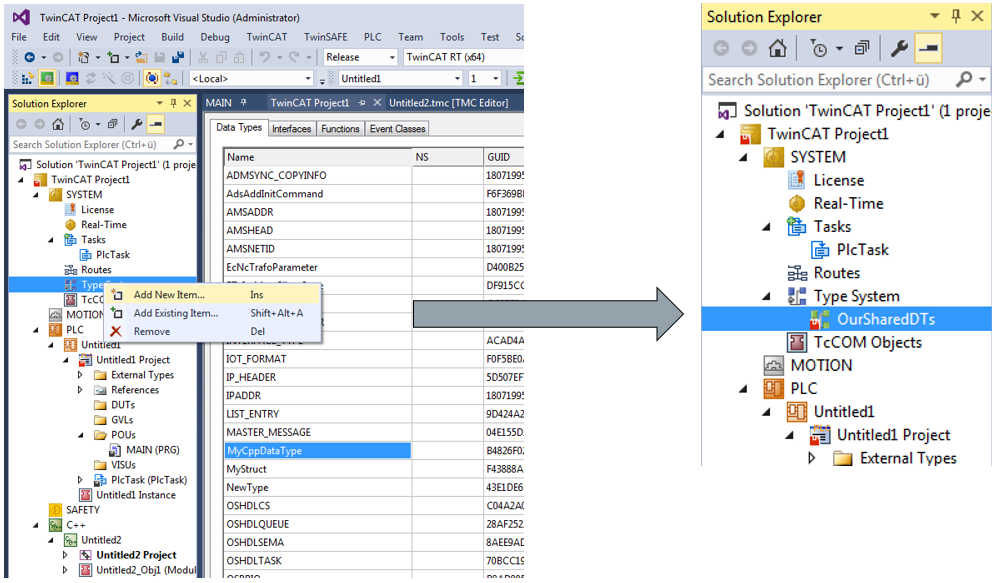Switch to the Event Classes tab
This screenshot has width=998, height=583.
[x=397, y=129]
